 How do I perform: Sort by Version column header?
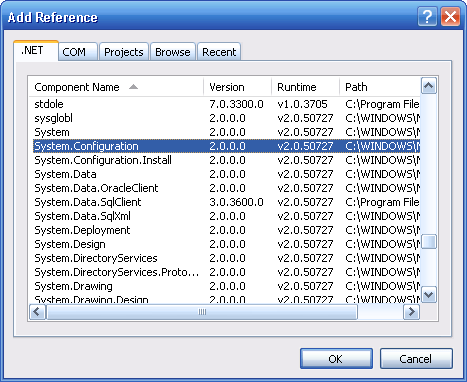[x=237, y=87]
